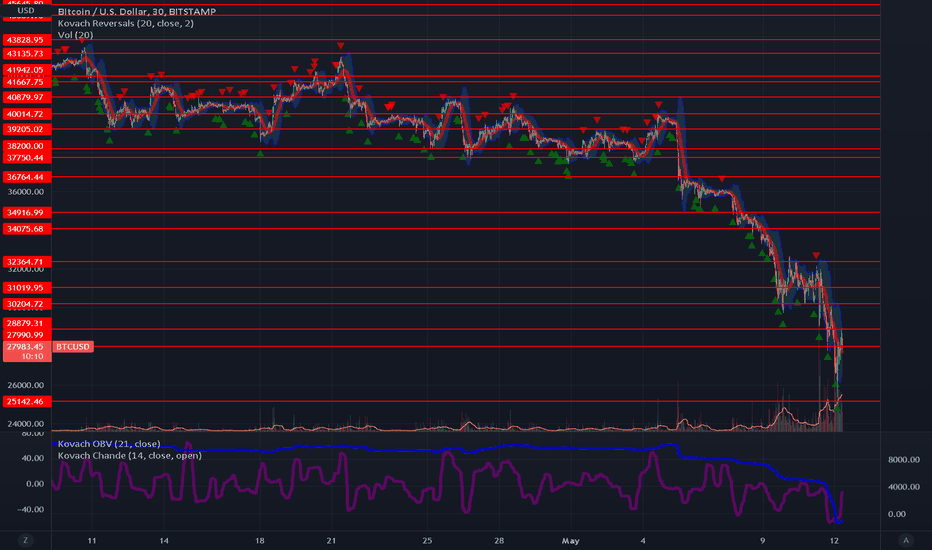Image resolution: width=932 pixels, height=550 pixels.
Task: Click the 36764.44 price level label
Action: pyautogui.click(x=27, y=177)
